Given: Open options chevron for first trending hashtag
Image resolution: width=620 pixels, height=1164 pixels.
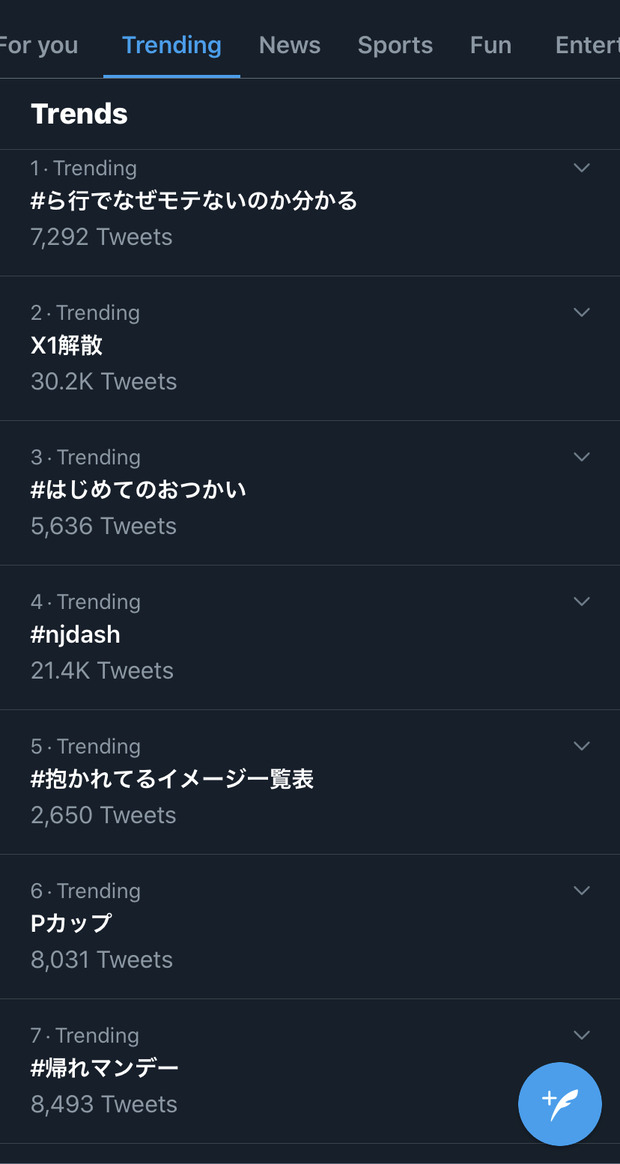Looking at the screenshot, I should point(581,168).
